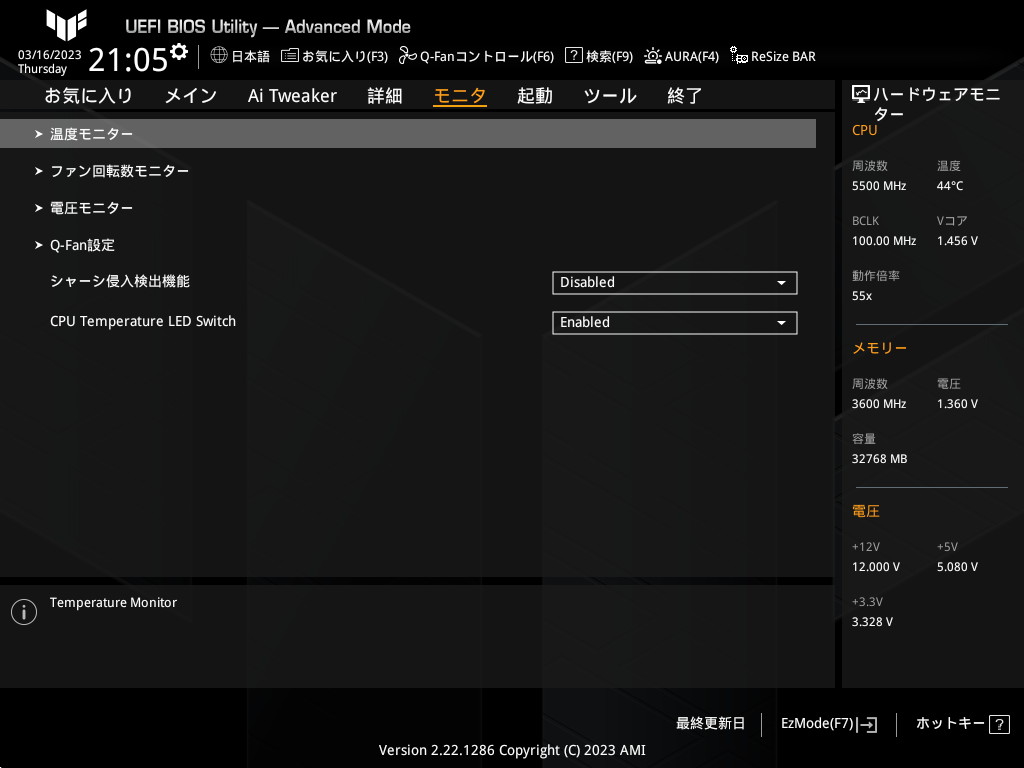This screenshot has height=768, width=1024.
Task: Click Q-Fanコントロール(F6) label
Action: [487, 56]
